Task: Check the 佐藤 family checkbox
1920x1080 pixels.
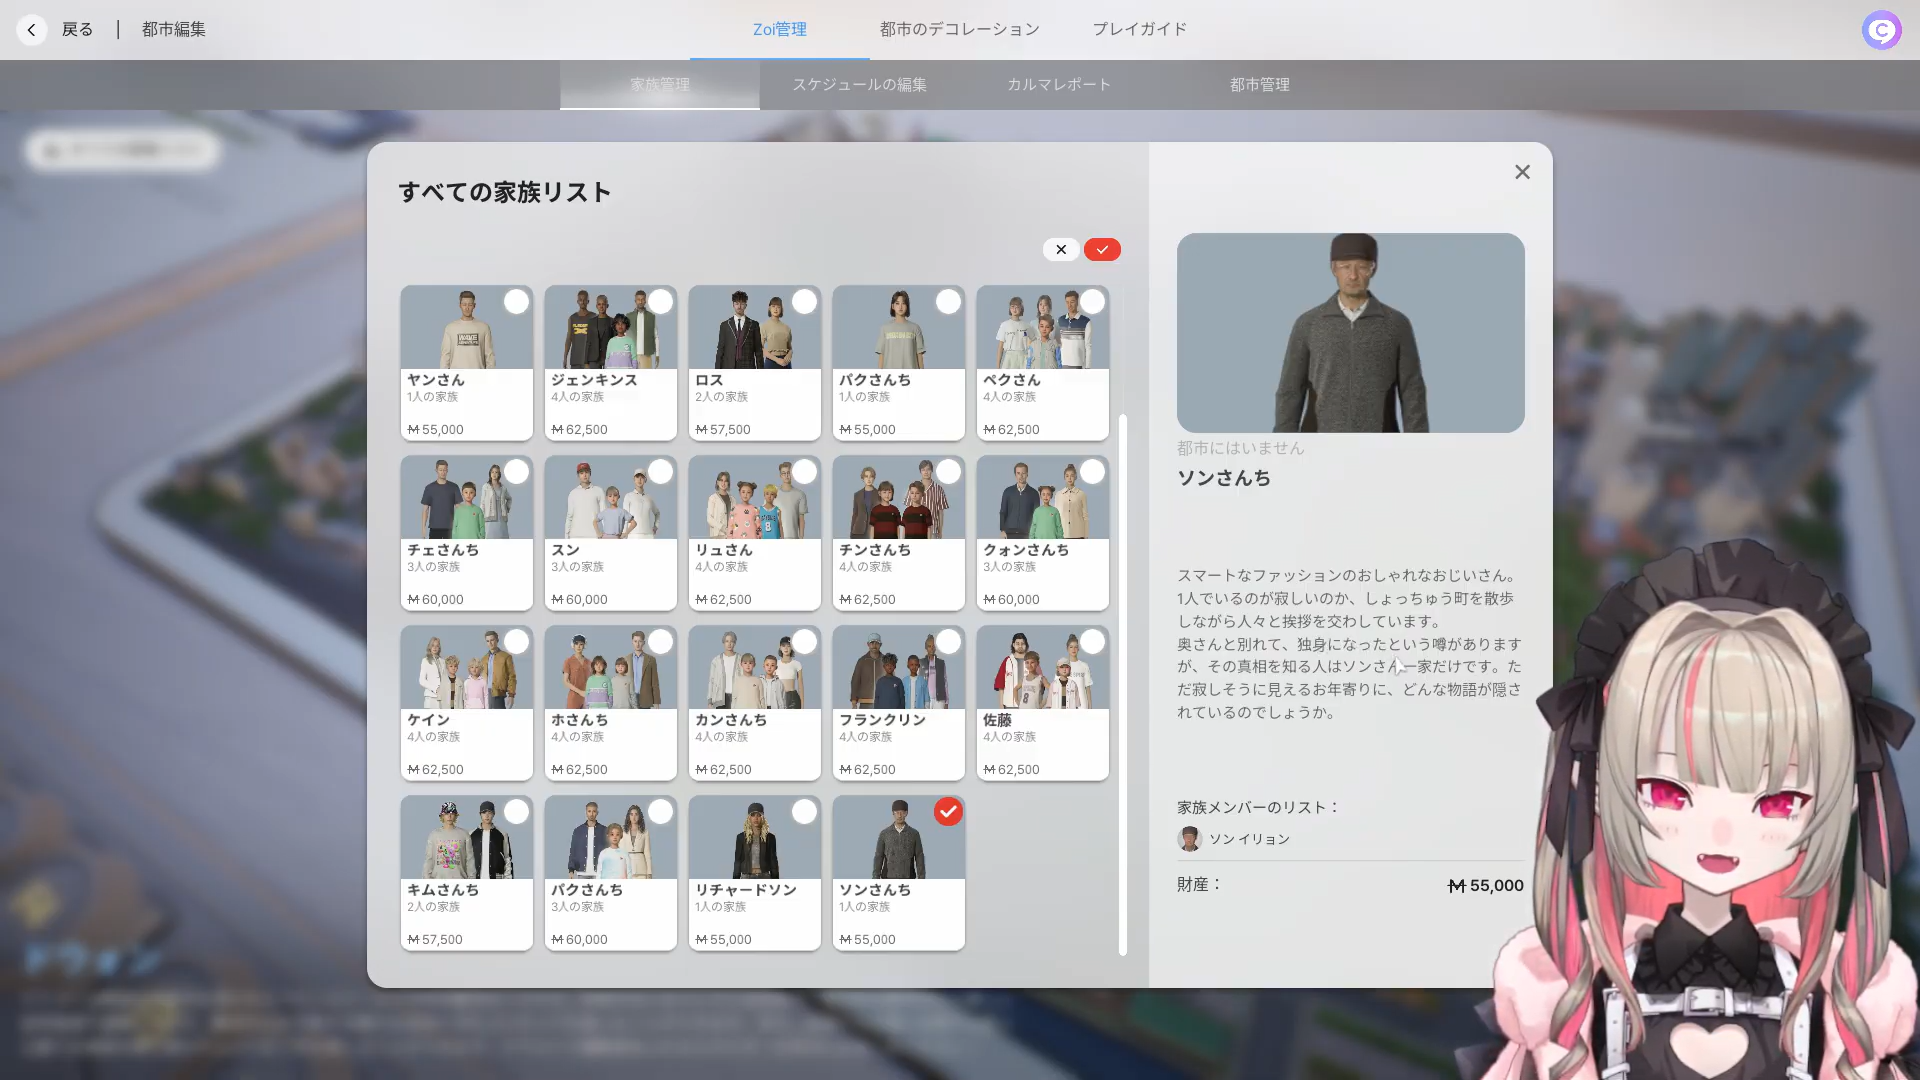Action: pyautogui.click(x=1092, y=642)
